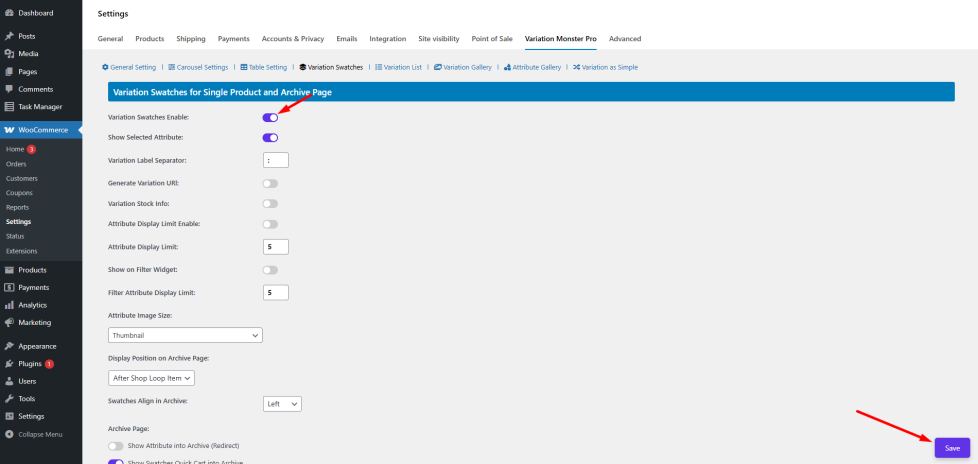Switch to the Products settings tab
The width and height of the screenshot is (978, 464).
click(x=150, y=39)
